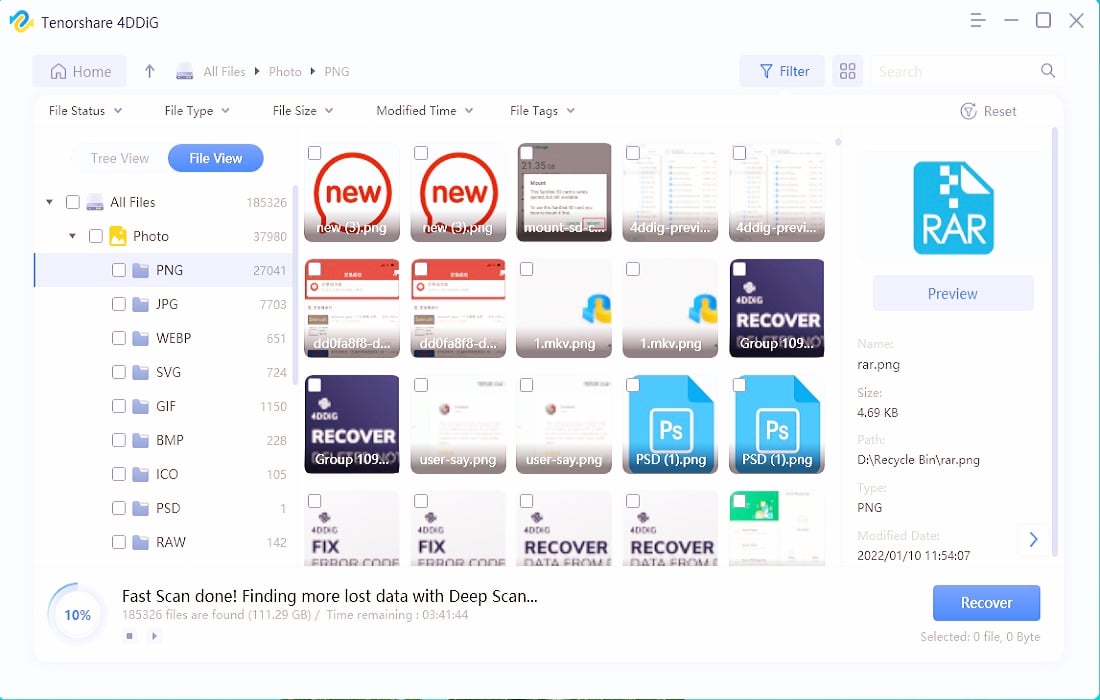Check the JPG folder checkbox

click(x=119, y=304)
